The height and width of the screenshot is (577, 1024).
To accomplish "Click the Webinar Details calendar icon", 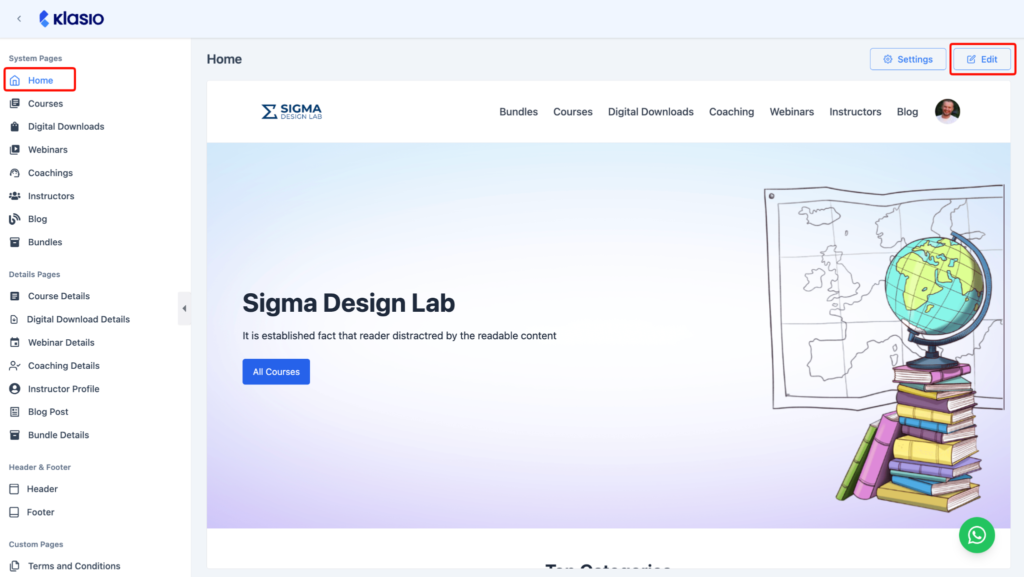I will click(14, 342).
